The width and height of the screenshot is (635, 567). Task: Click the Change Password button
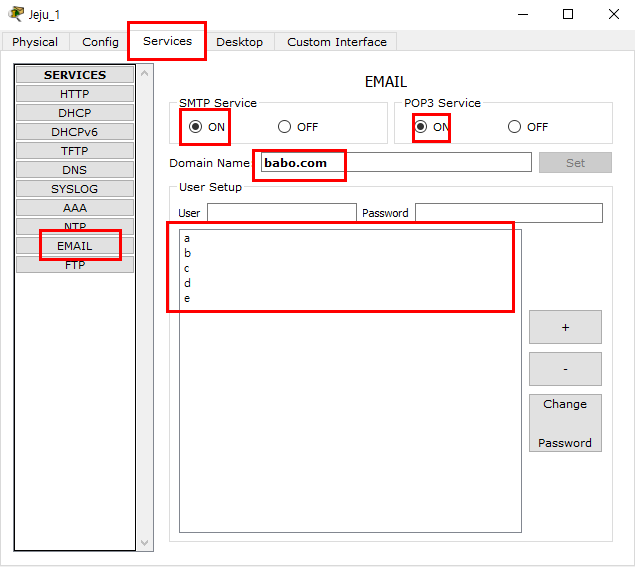[565, 423]
